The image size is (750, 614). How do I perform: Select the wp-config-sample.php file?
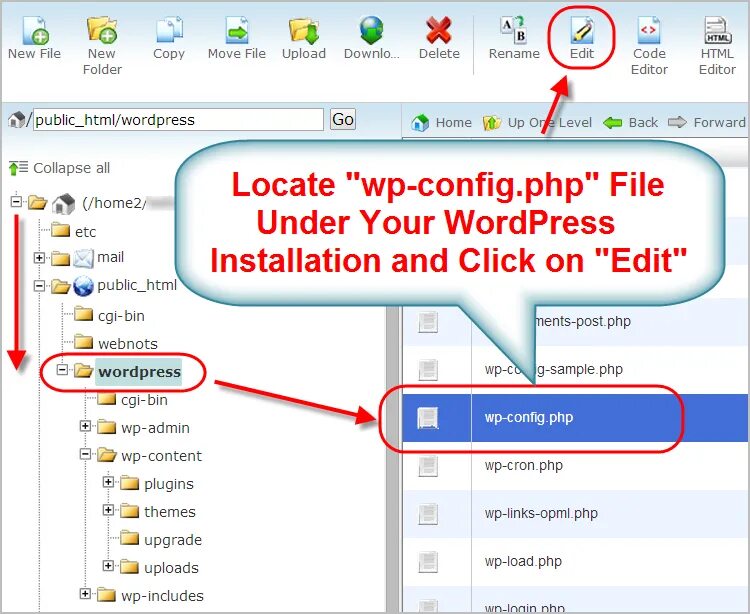(x=553, y=369)
